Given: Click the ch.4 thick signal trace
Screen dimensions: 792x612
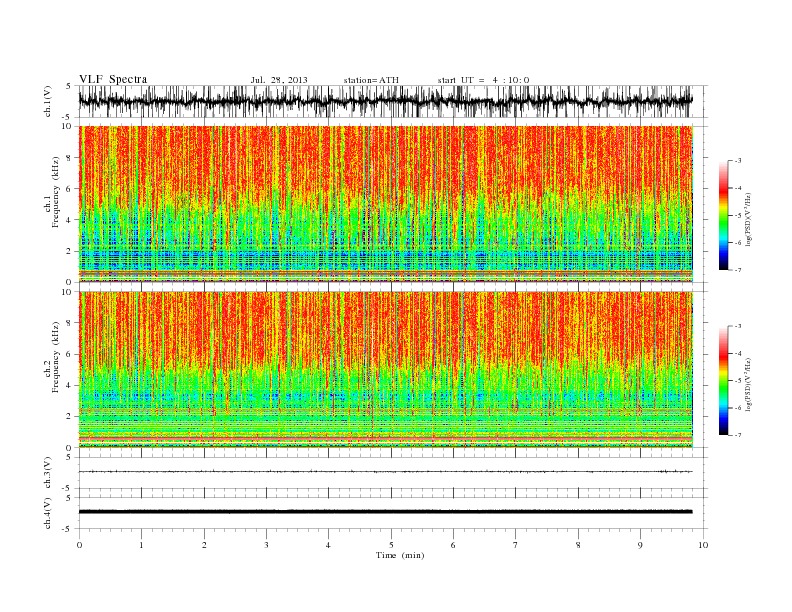Looking at the screenshot, I should [x=385, y=512].
